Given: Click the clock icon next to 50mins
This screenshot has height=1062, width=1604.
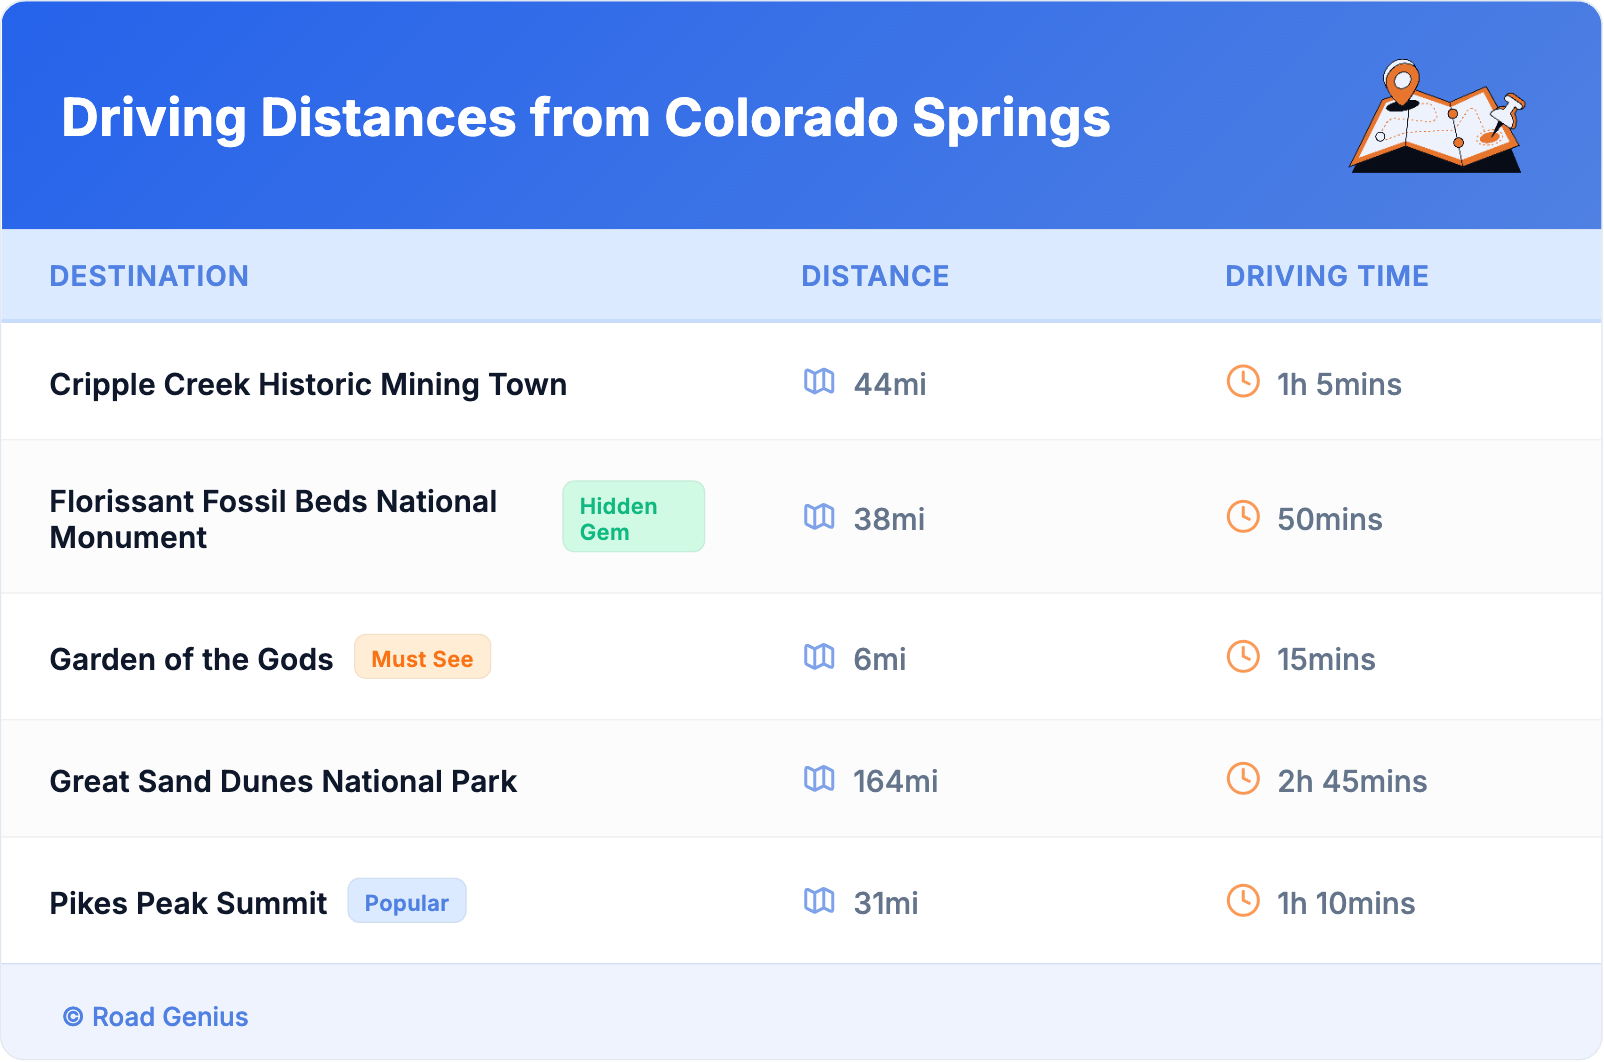Looking at the screenshot, I should point(1243,516).
